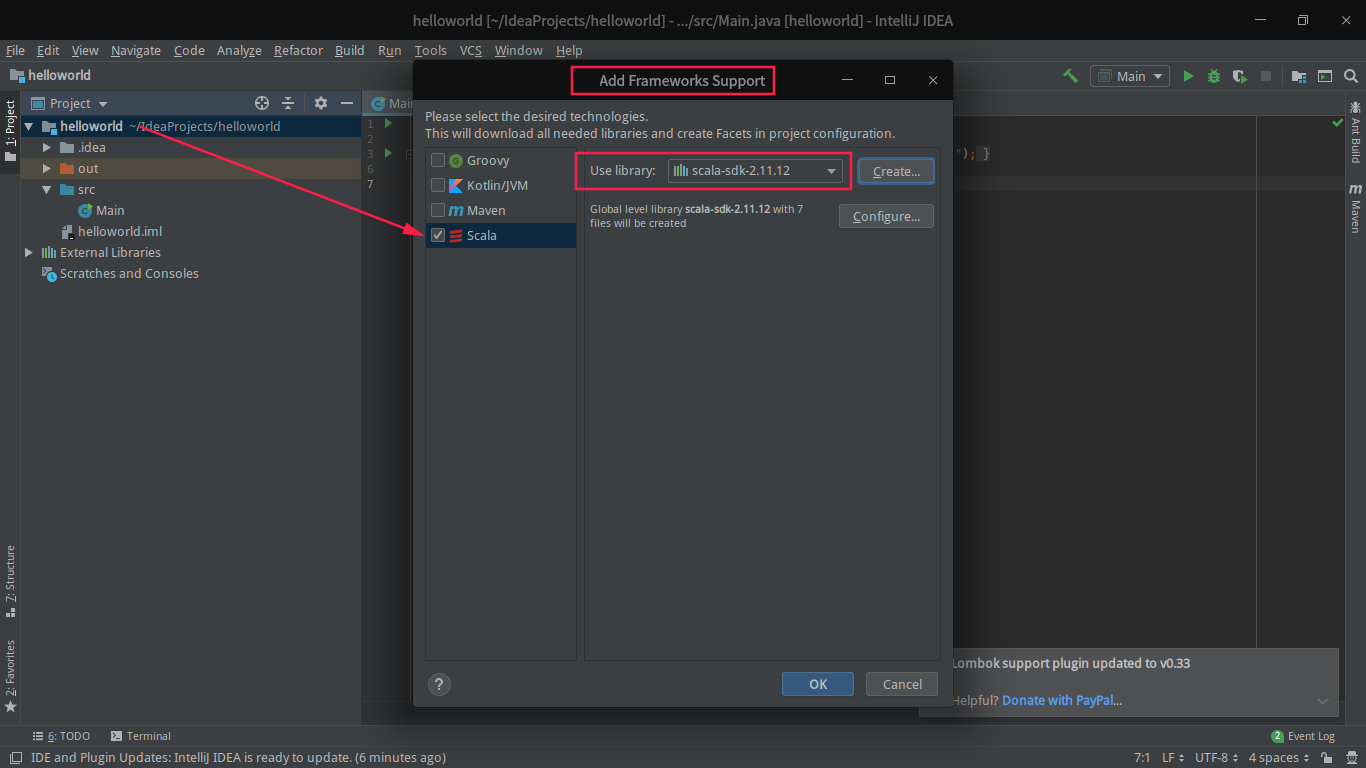1366x768 pixels.
Task: Open the Ant Build side panel
Action: (1356, 132)
